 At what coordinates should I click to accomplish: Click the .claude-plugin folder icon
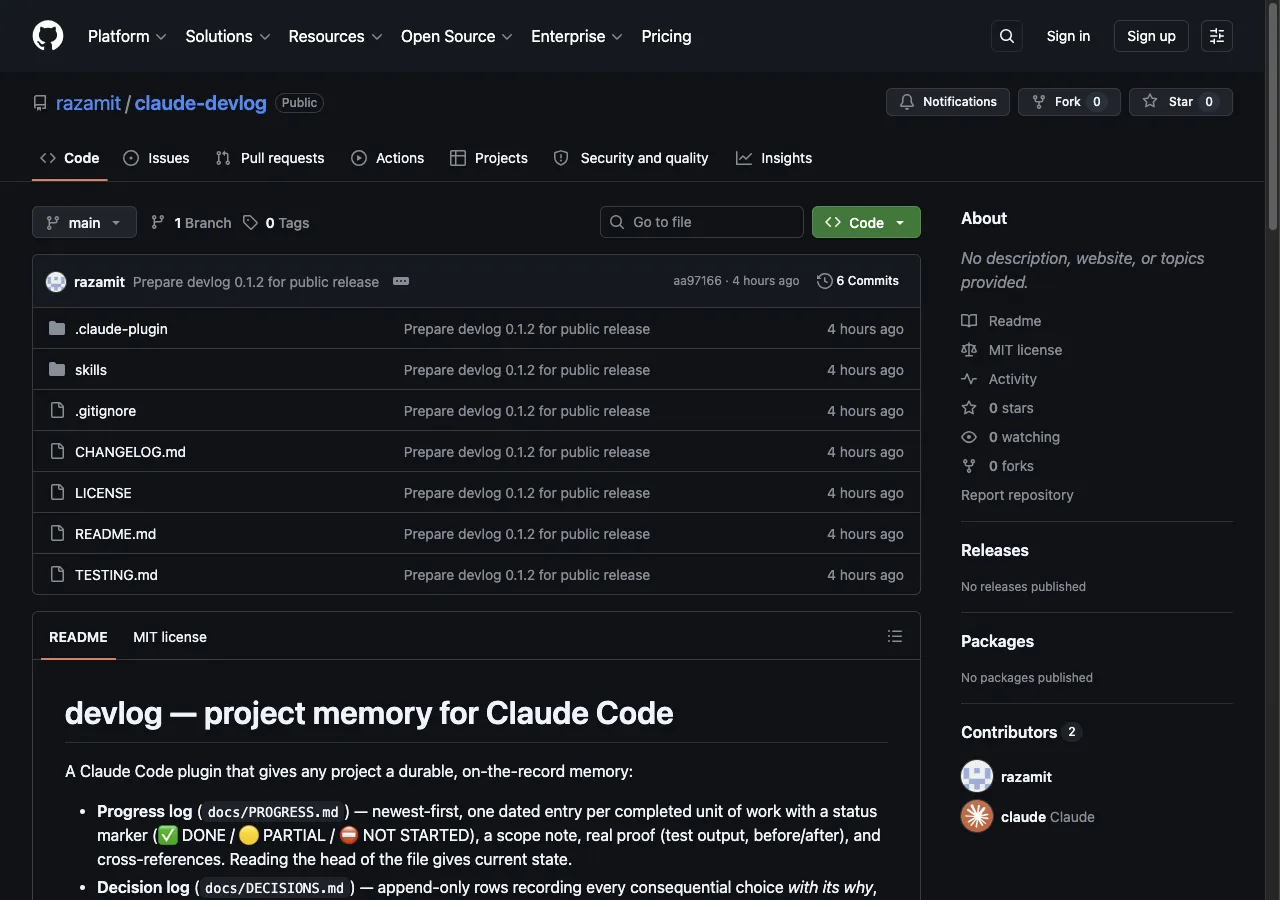tap(57, 328)
